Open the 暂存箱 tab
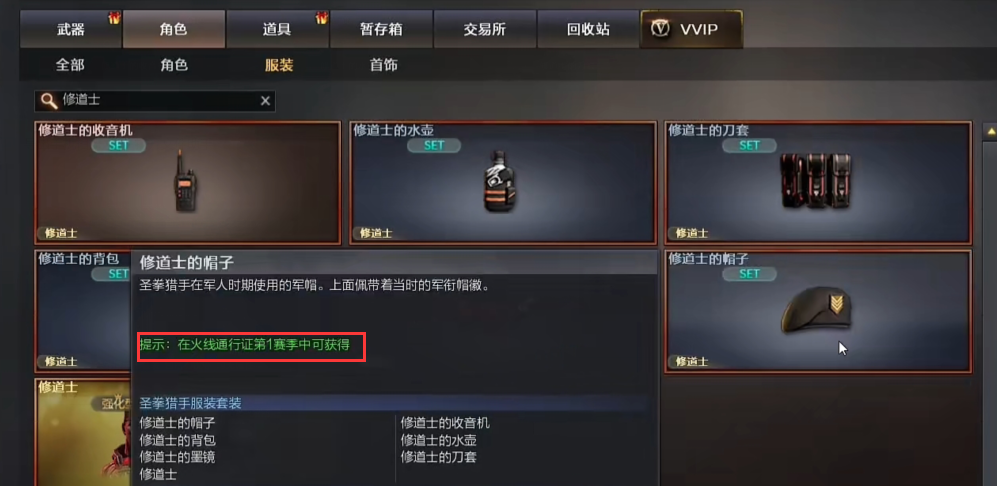Image resolution: width=997 pixels, height=486 pixels. click(x=382, y=29)
